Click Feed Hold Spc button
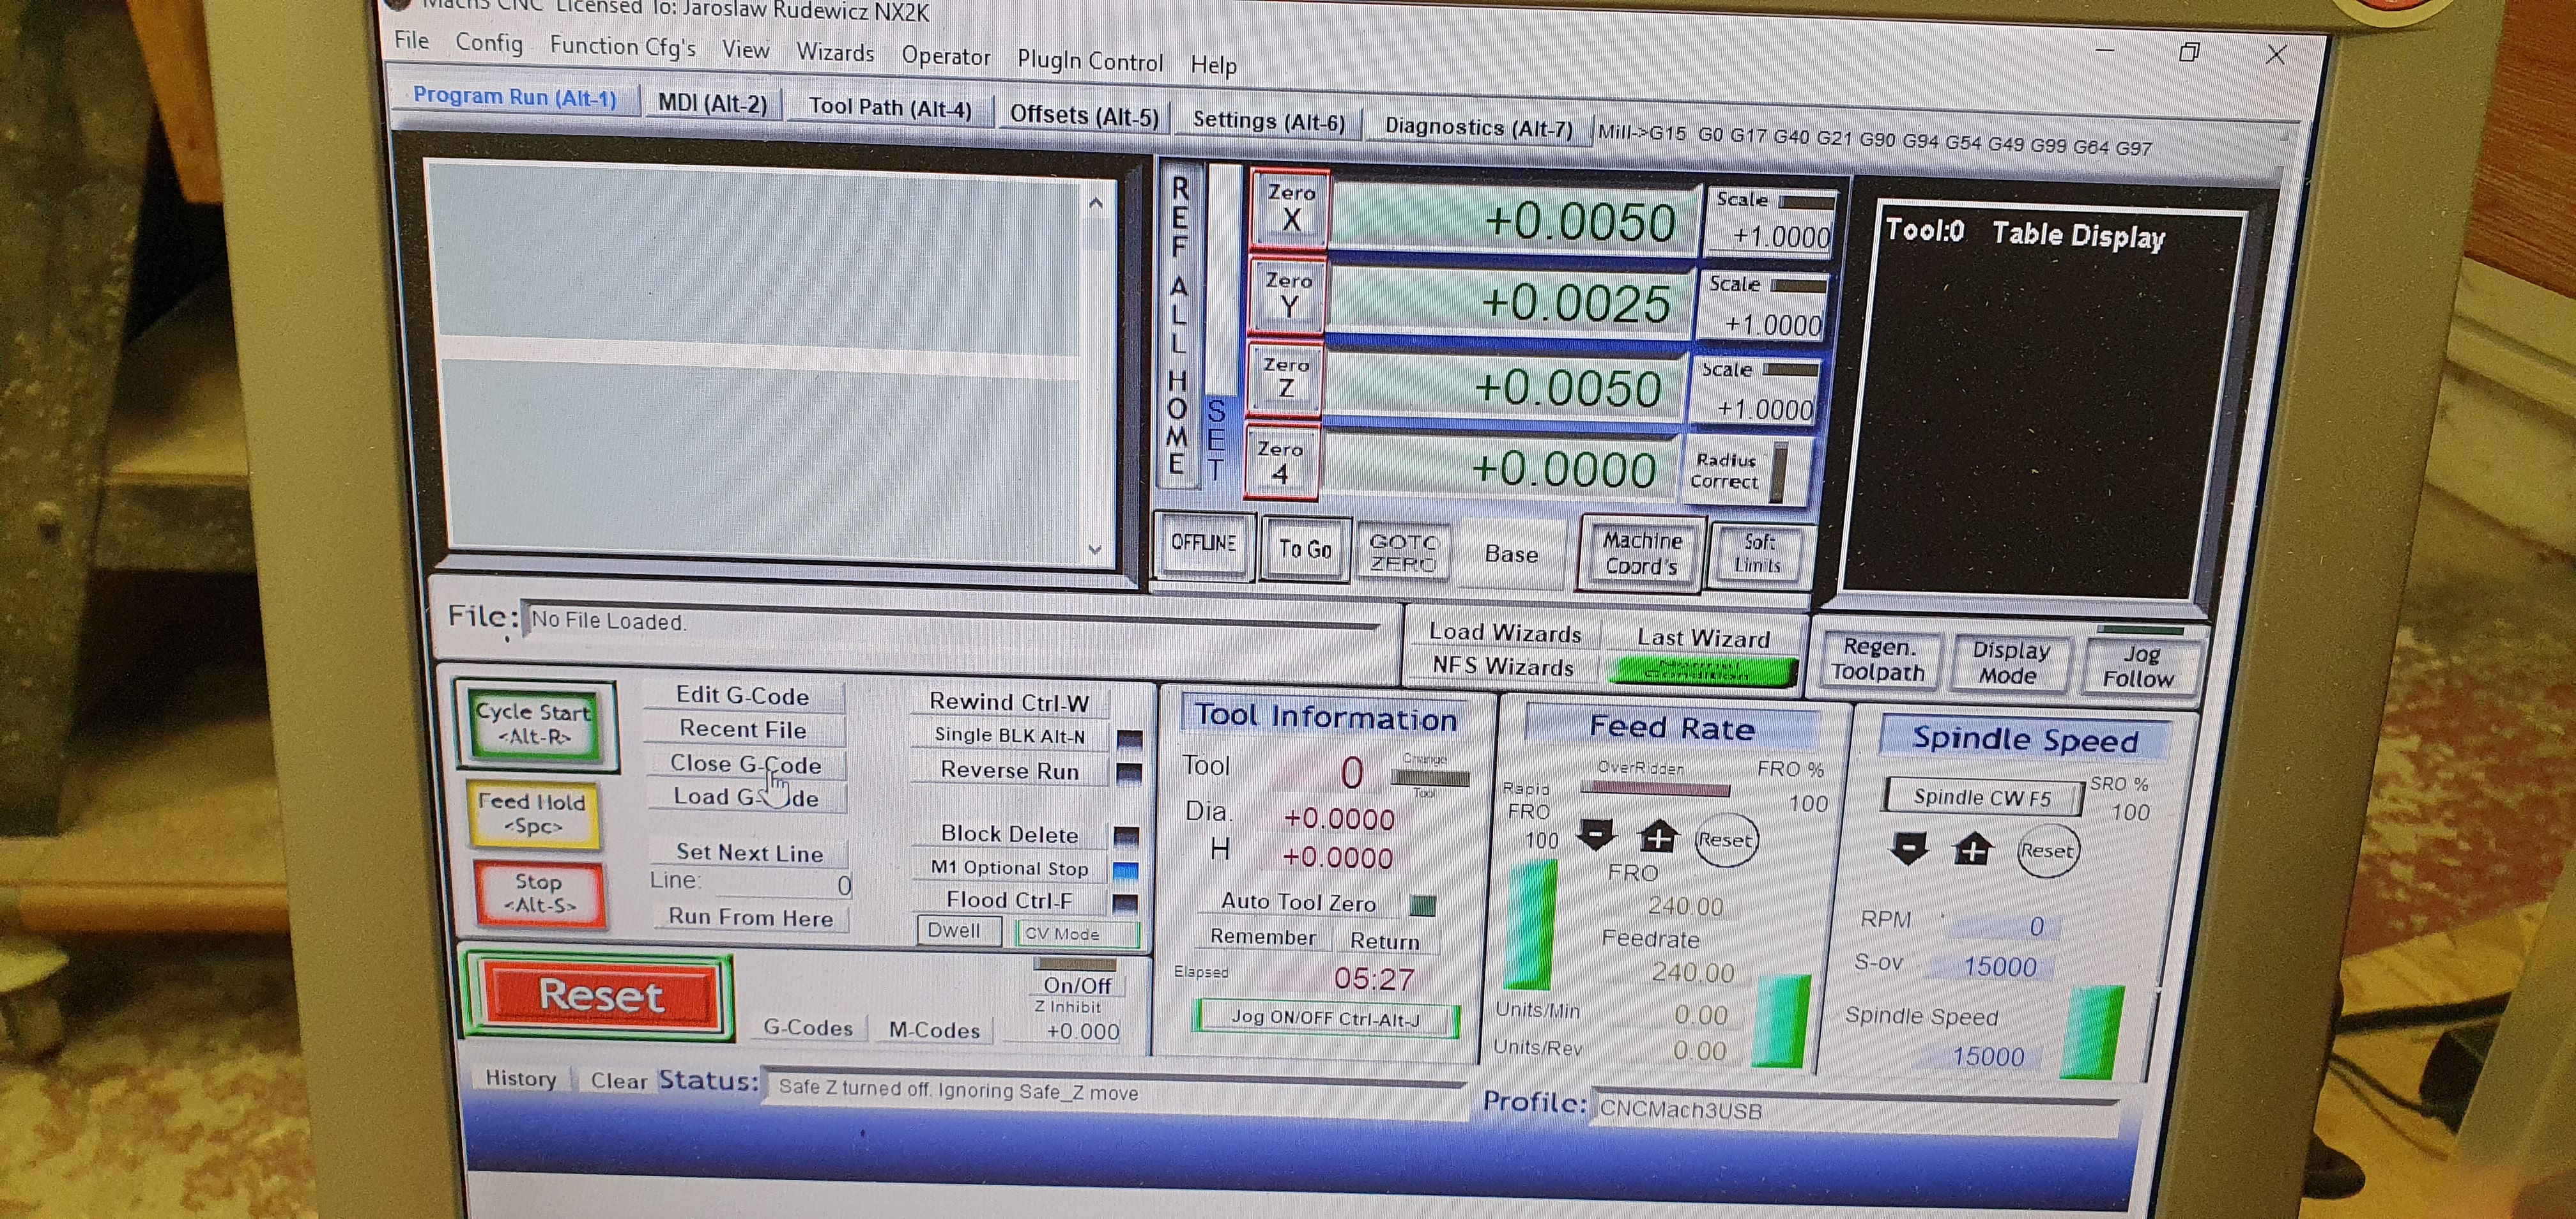Screen dimensions: 2576x1219 pos(532,814)
